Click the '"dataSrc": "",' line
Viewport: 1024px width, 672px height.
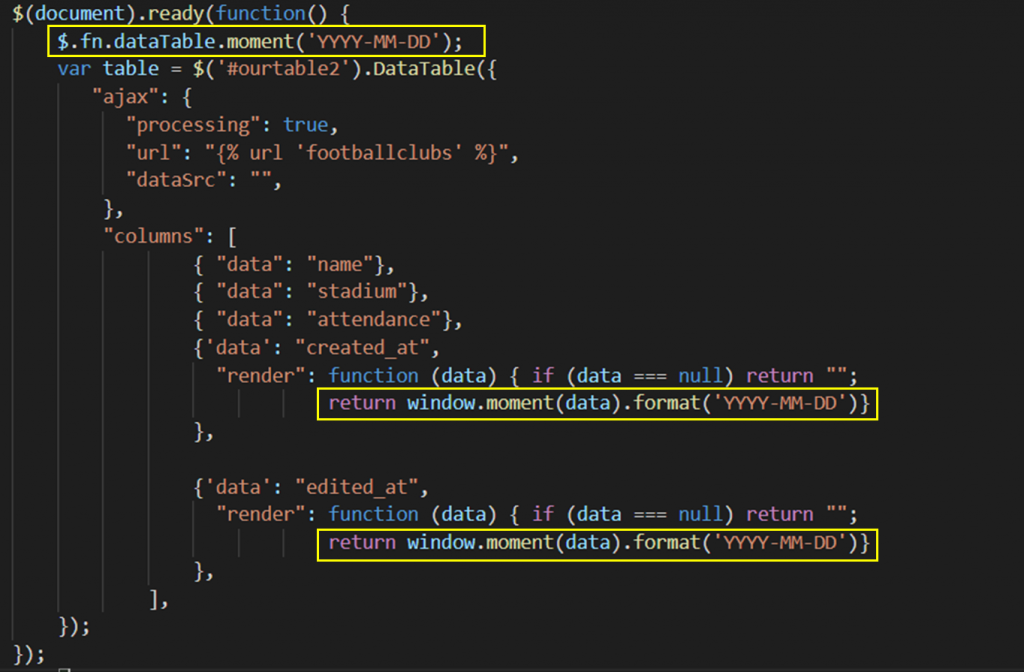pyautogui.click(x=204, y=180)
